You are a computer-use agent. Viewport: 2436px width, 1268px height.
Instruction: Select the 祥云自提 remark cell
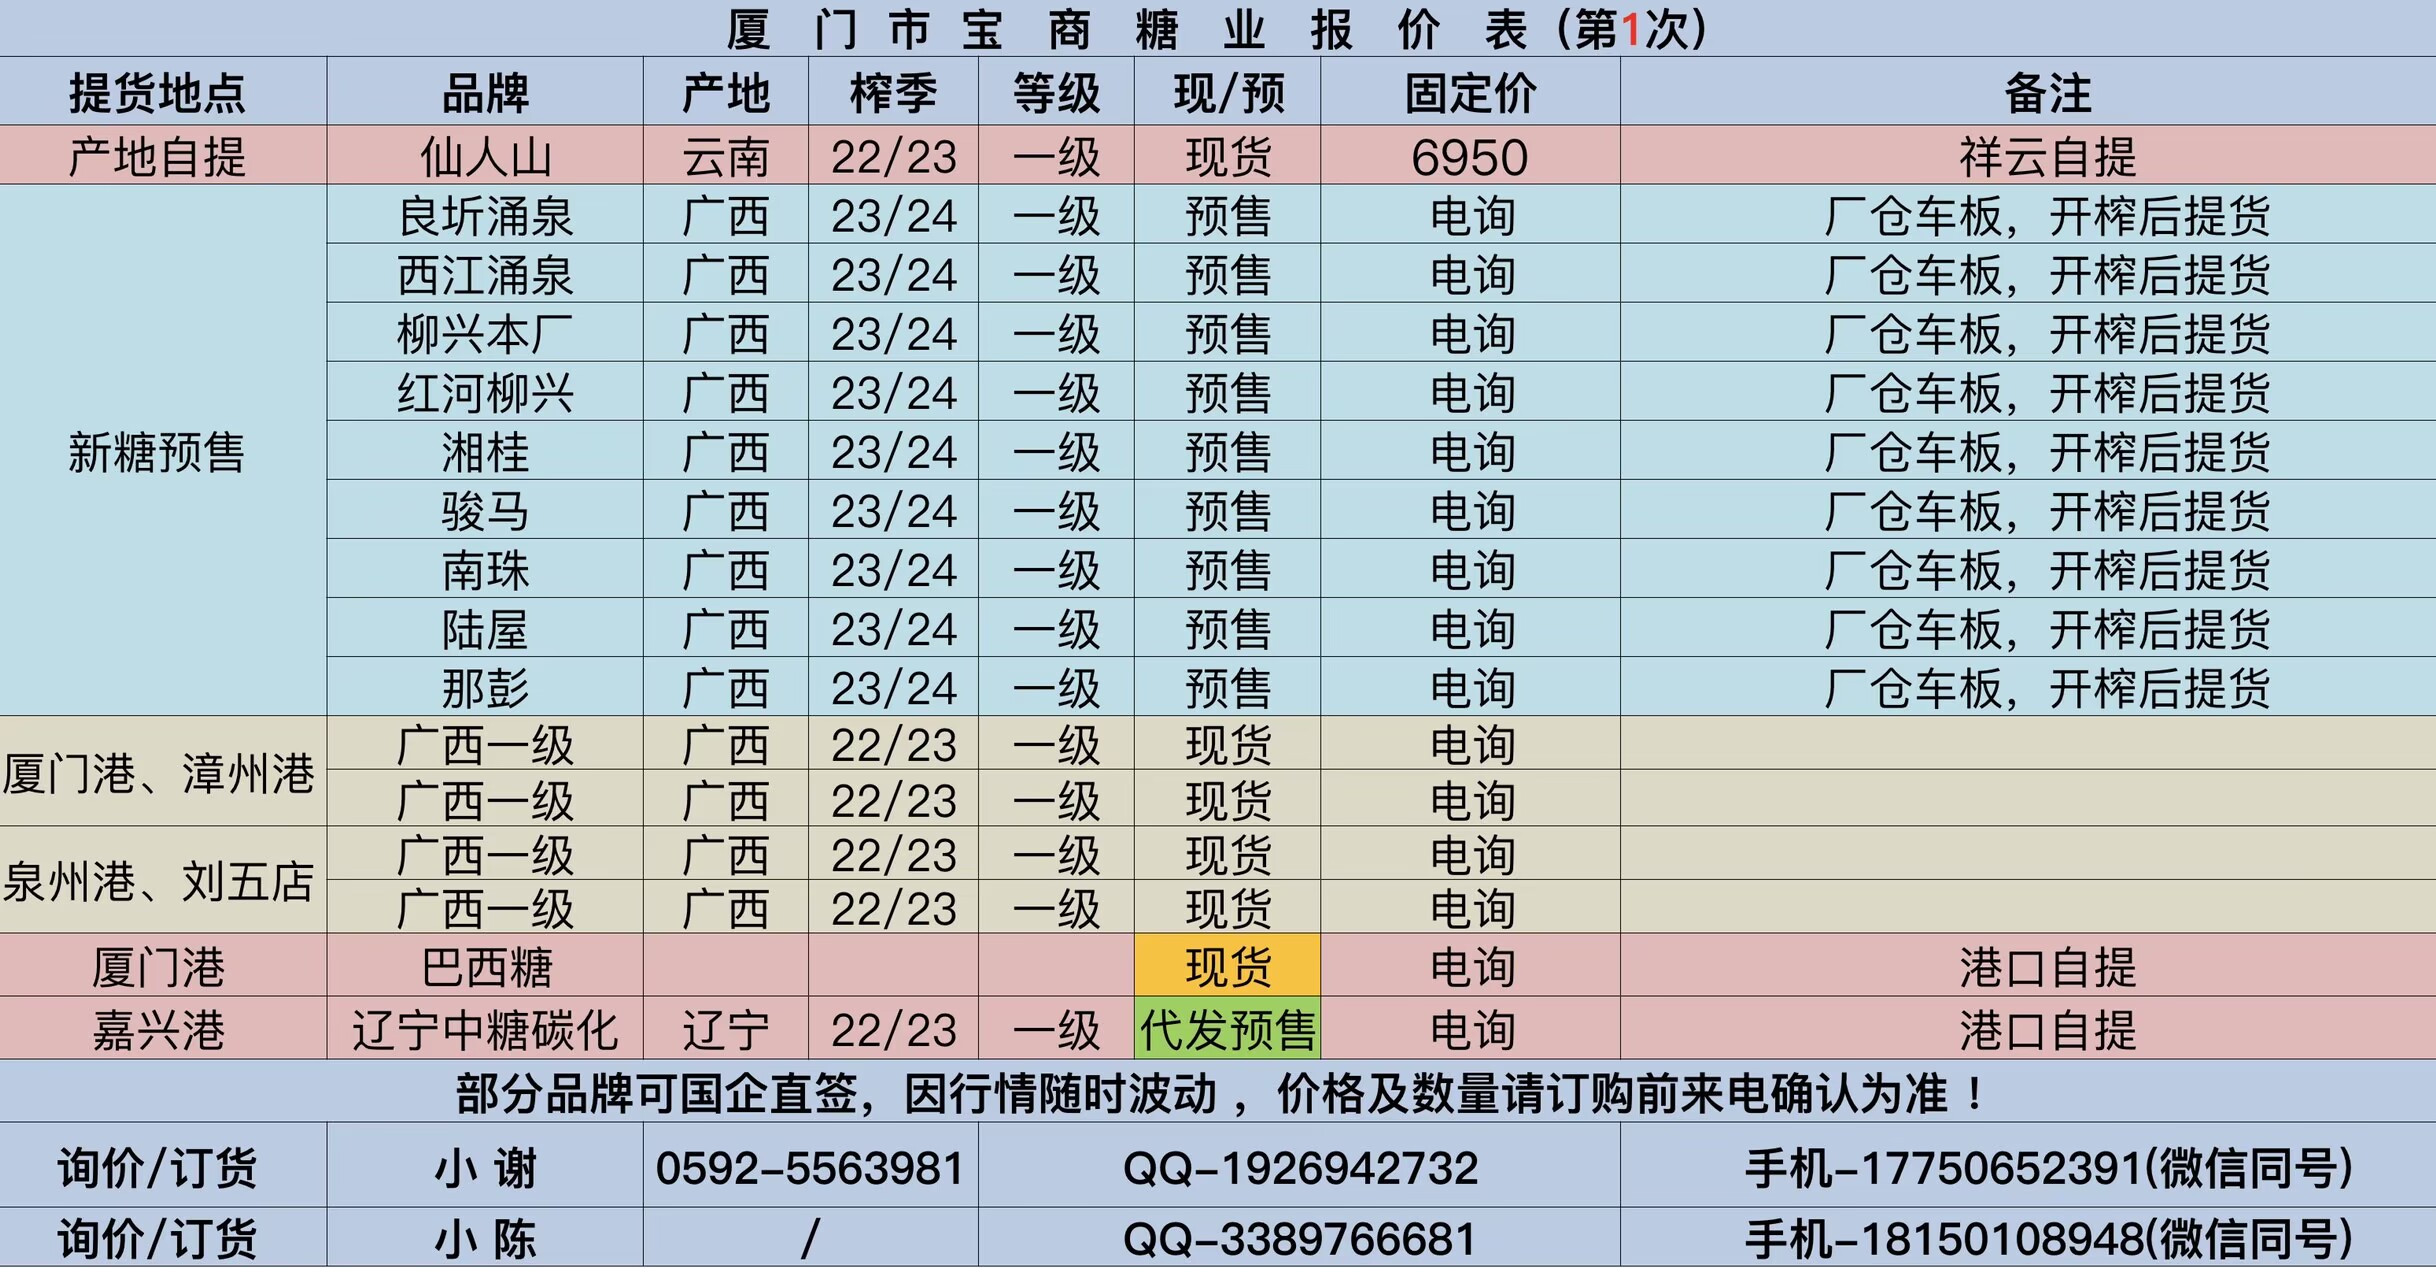2046,156
